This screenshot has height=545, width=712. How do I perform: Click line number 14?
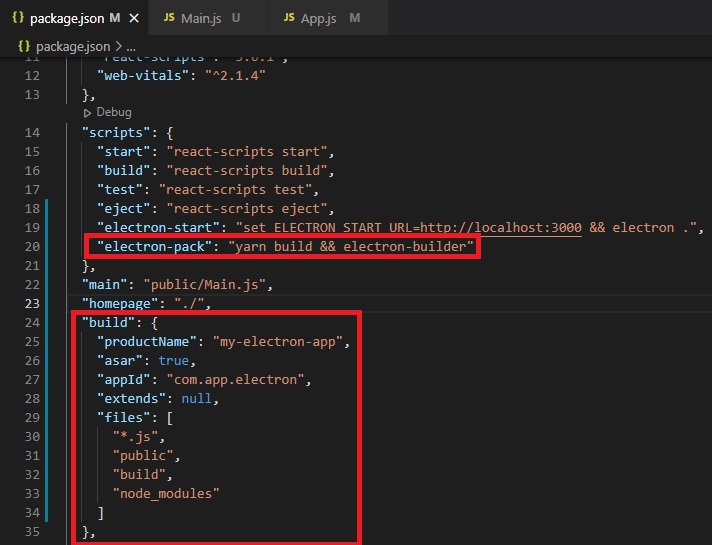[x=32, y=133]
